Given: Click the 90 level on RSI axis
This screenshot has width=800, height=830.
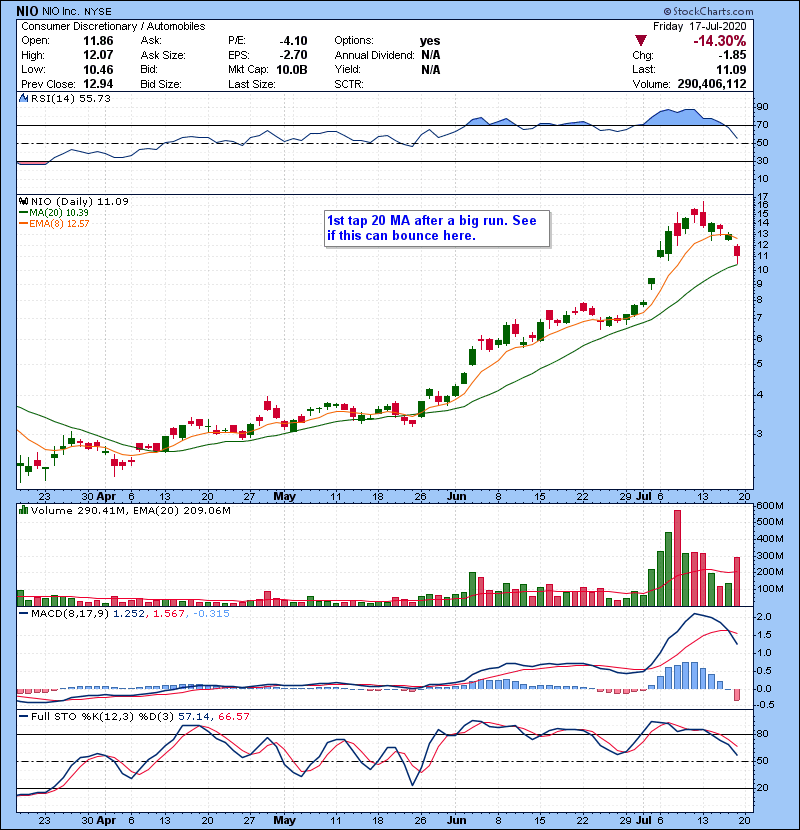Looking at the screenshot, I should click(x=762, y=106).
